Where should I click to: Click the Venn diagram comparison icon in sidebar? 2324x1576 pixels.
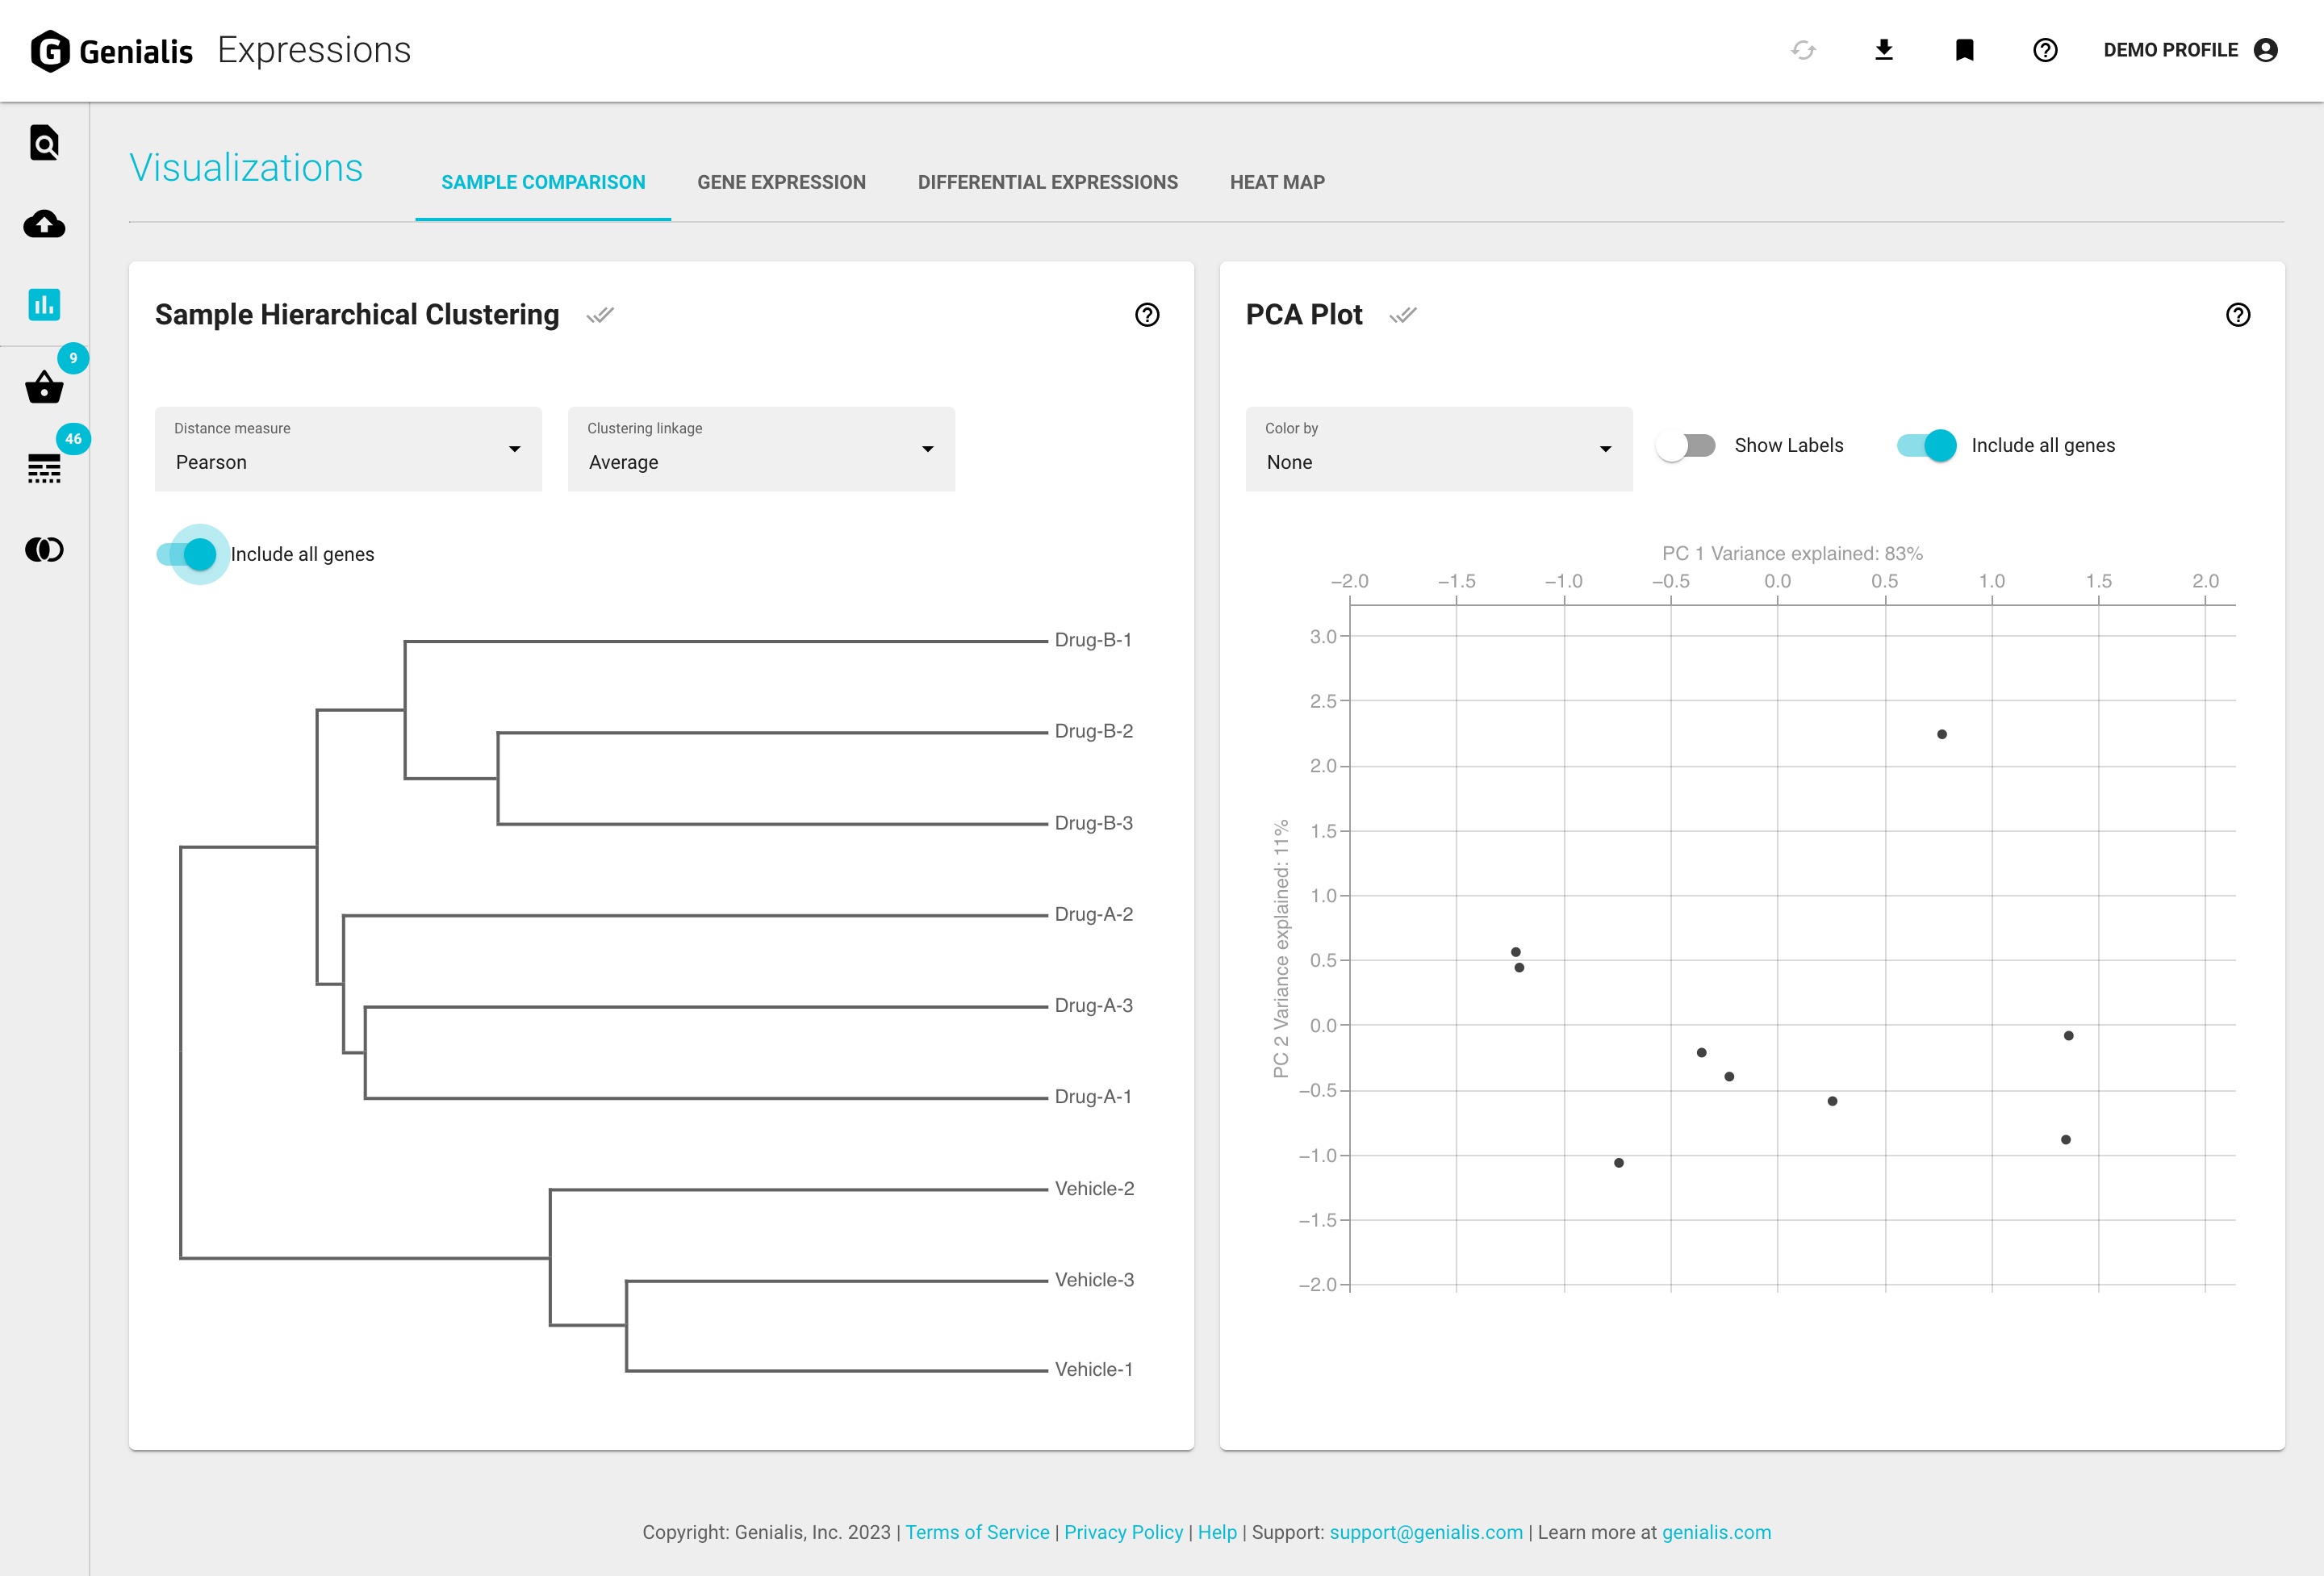click(43, 549)
